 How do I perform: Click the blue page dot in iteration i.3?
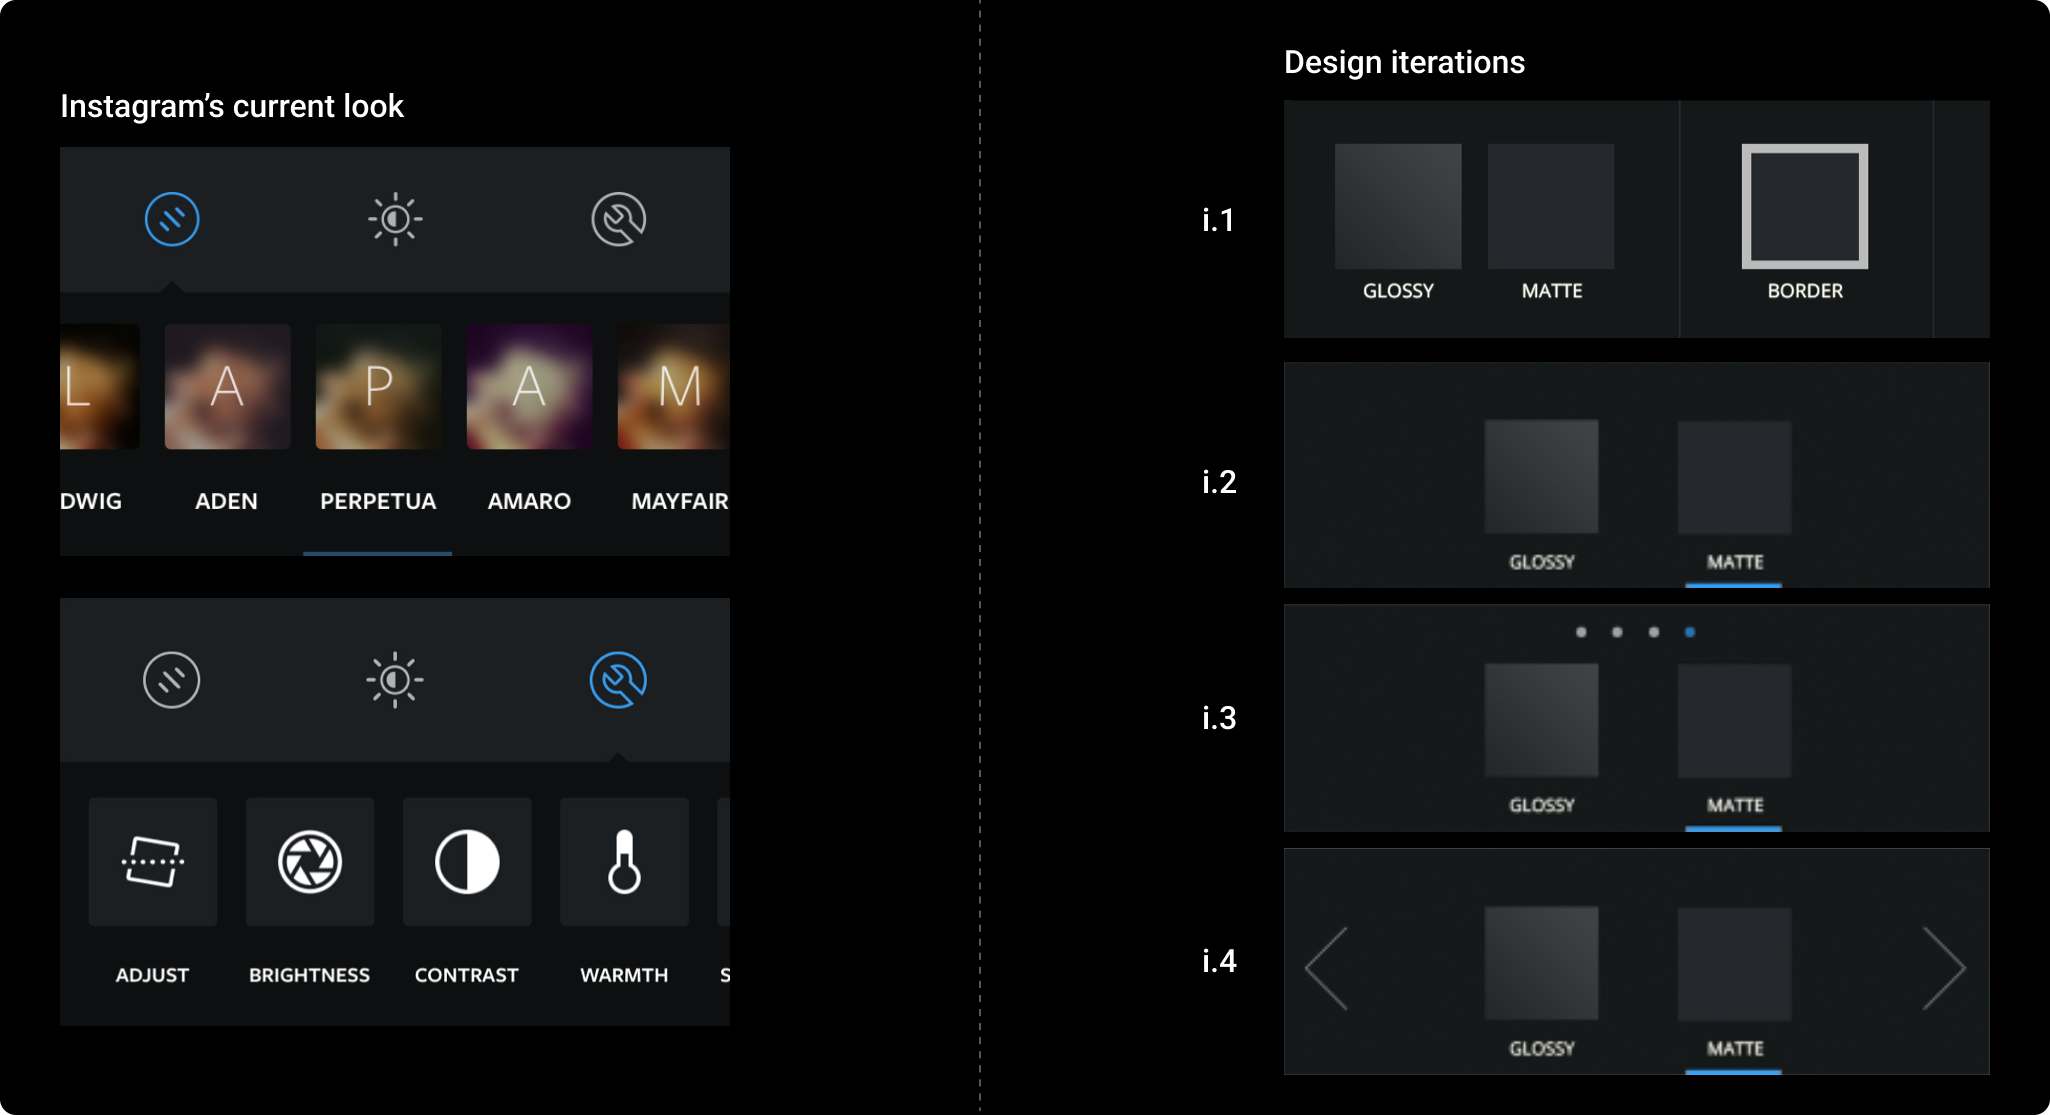[1690, 632]
